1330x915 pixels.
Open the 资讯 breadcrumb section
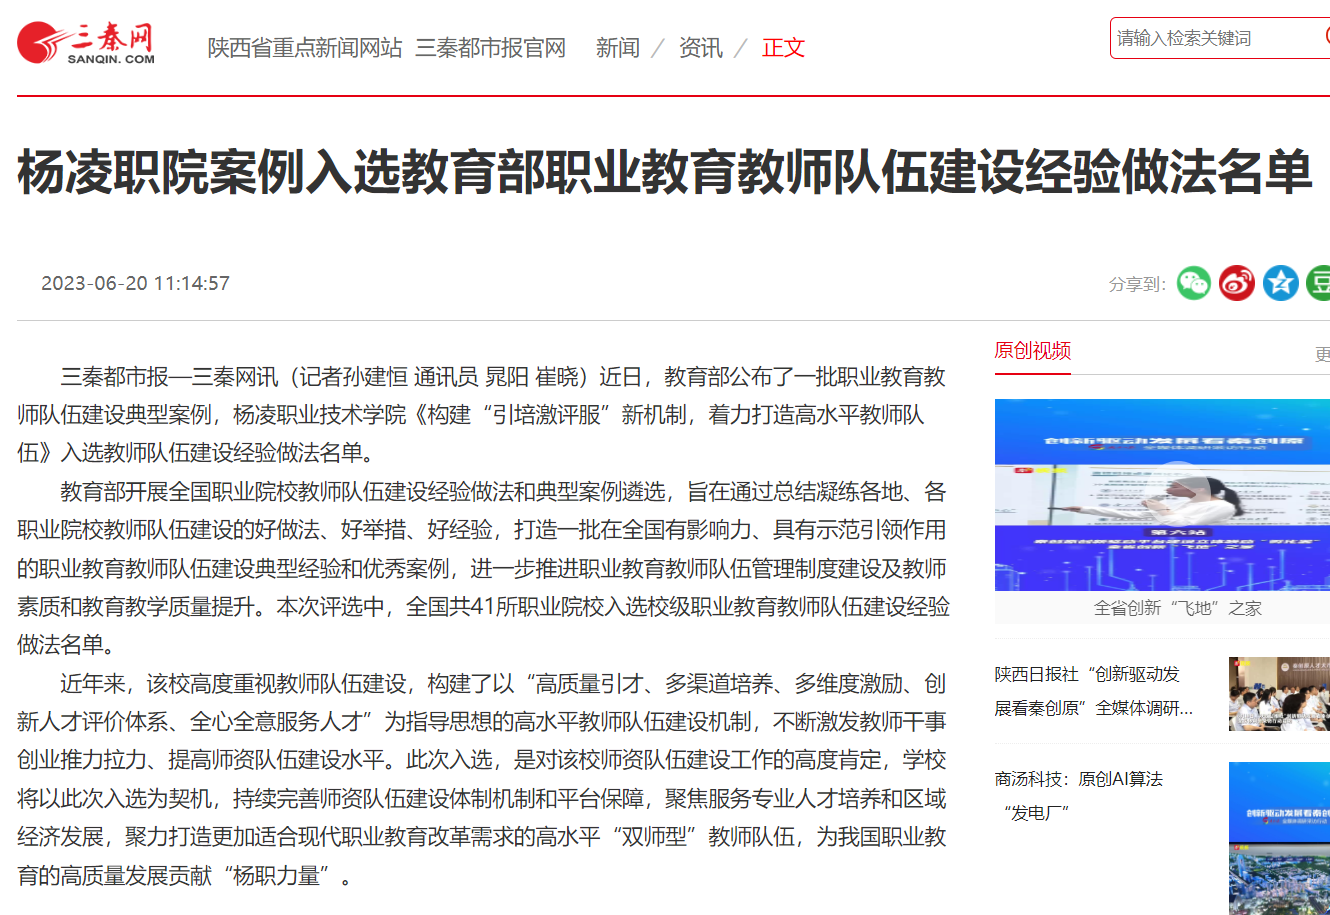(x=700, y=48)
